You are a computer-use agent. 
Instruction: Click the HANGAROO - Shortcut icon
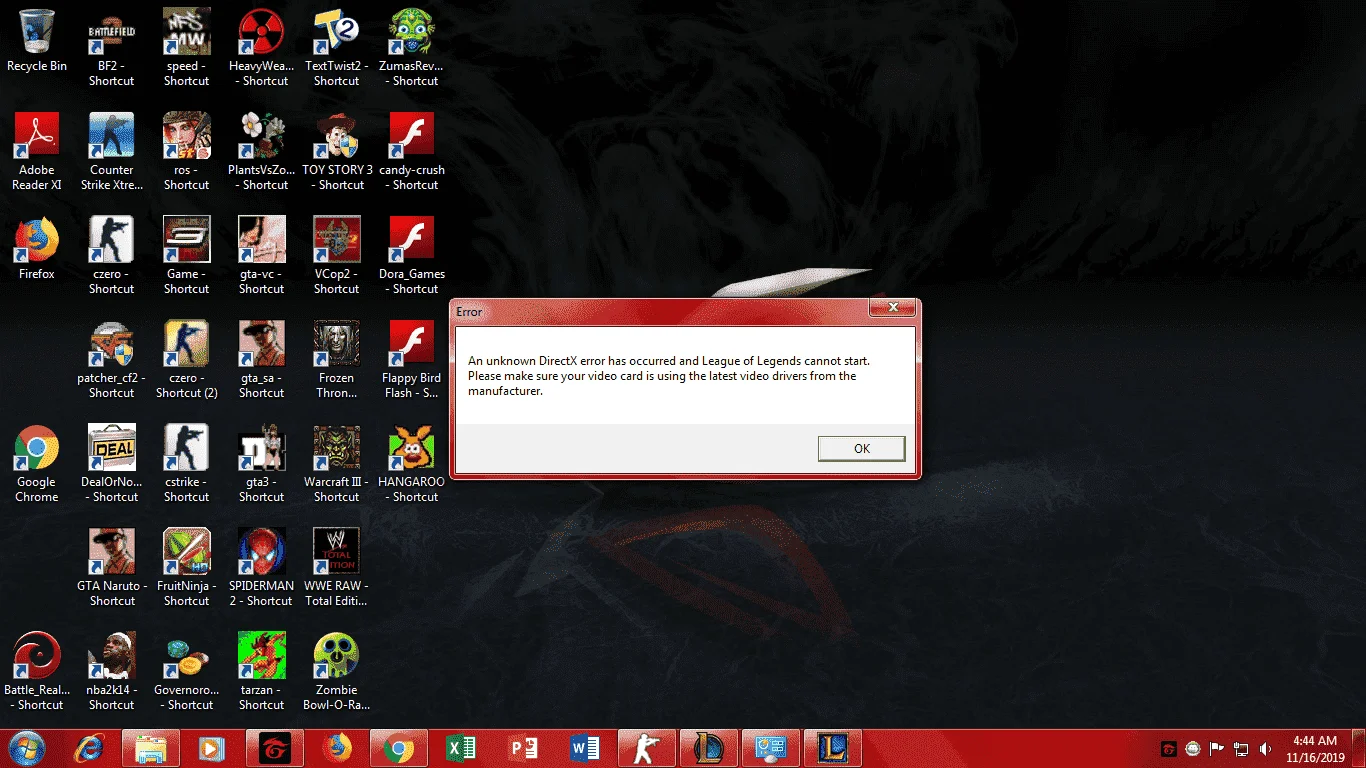point(411,464)
